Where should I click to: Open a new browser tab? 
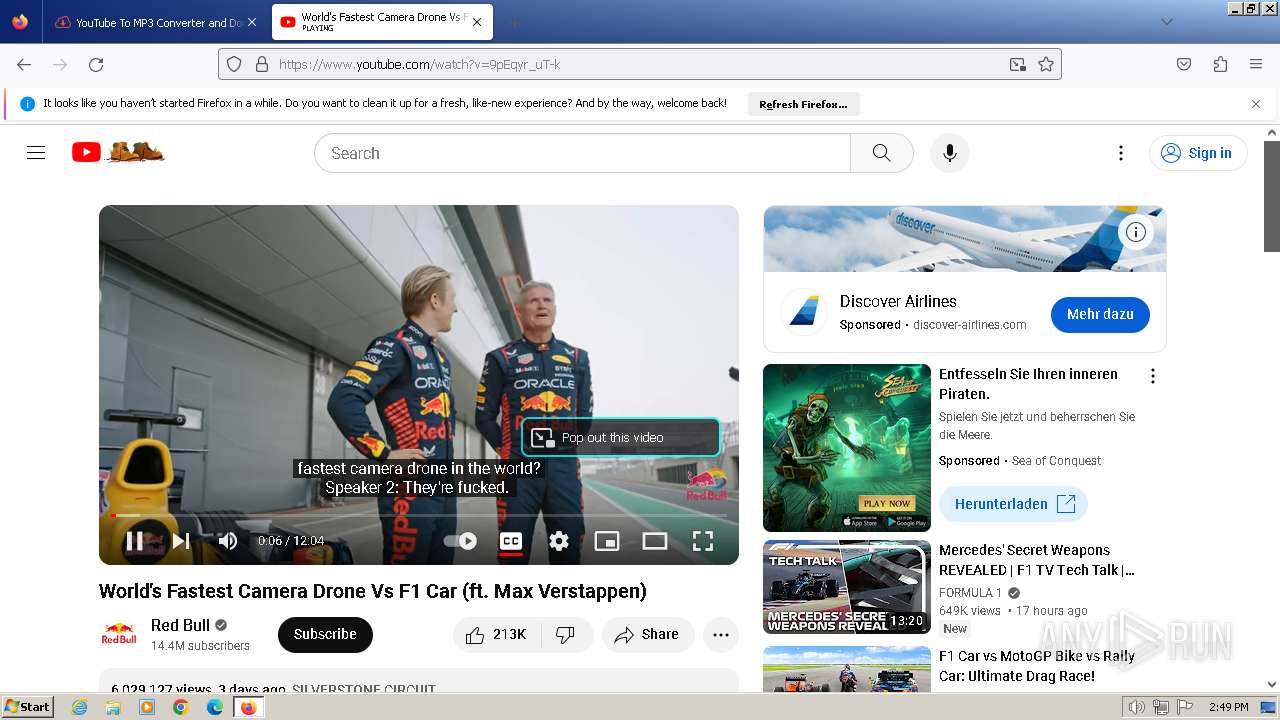514,22
